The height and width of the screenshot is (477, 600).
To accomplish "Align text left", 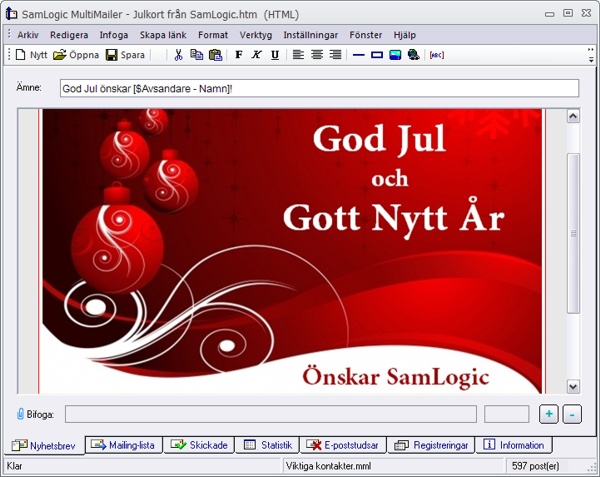I will (298, 55).
